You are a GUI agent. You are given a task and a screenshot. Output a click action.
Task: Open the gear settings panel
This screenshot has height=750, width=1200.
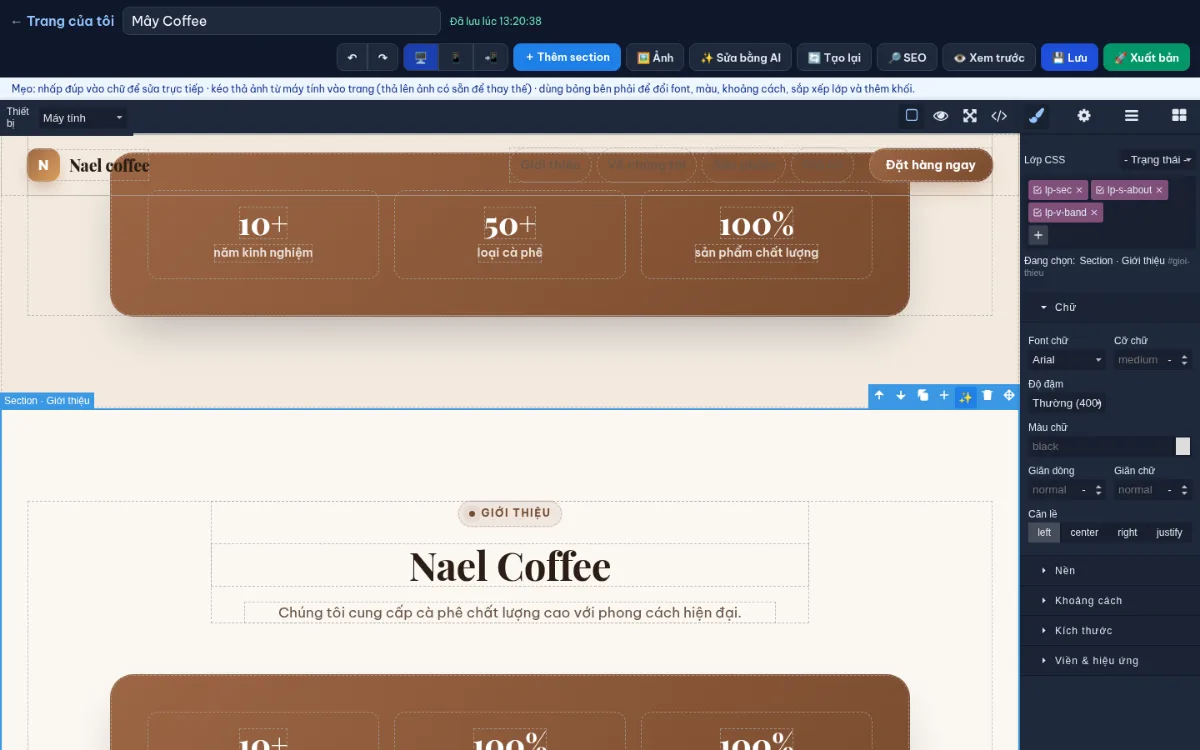pyautogui.click(x=1084, y=116)
